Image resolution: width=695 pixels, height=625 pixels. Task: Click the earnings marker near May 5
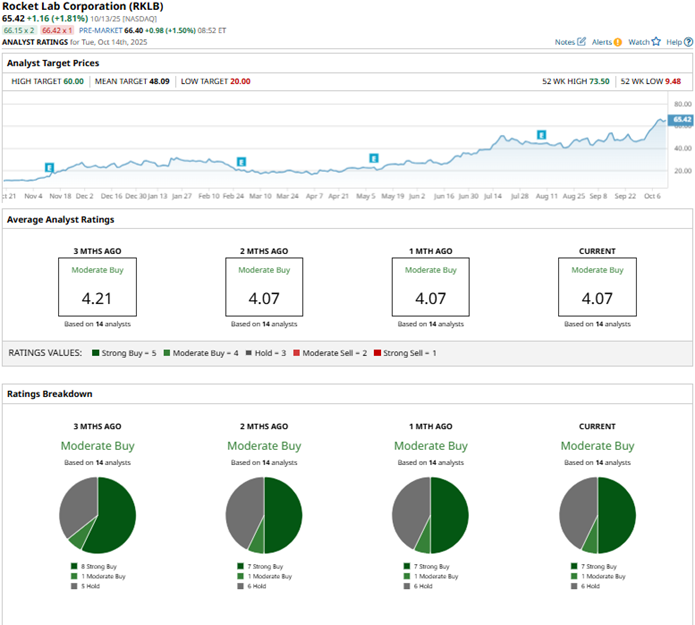[x=374, y=158]
